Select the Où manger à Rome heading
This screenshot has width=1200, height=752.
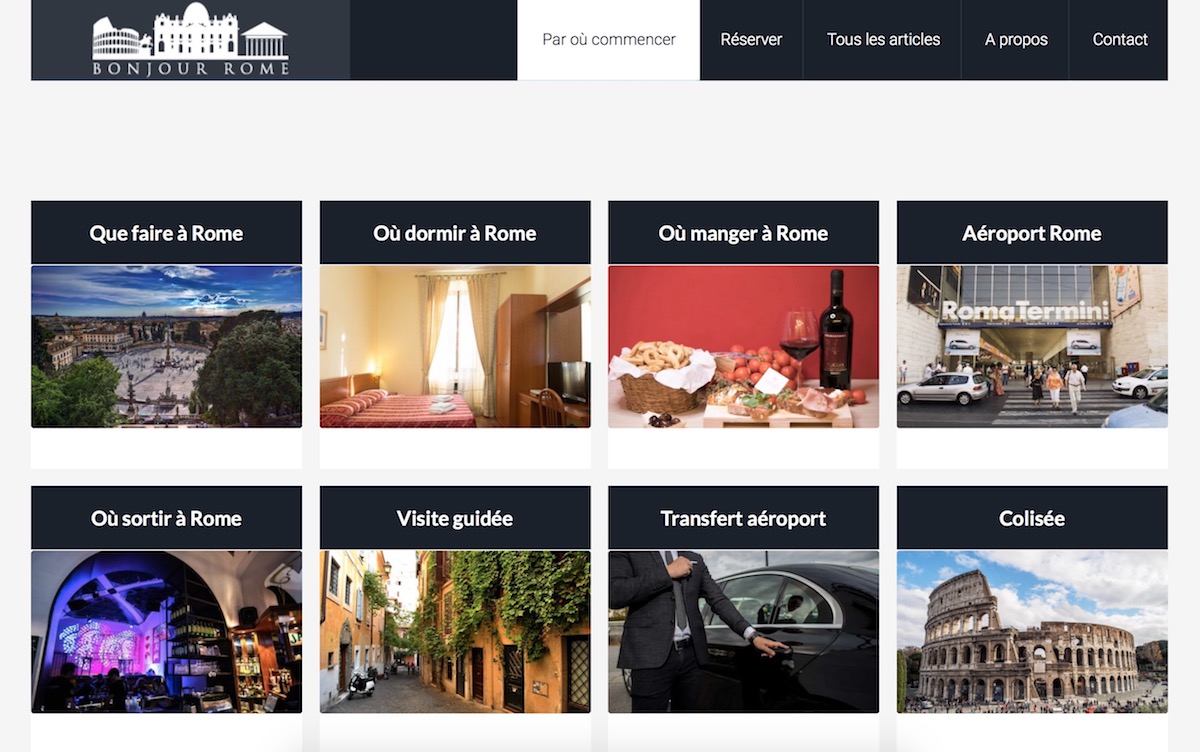(743, 233)
